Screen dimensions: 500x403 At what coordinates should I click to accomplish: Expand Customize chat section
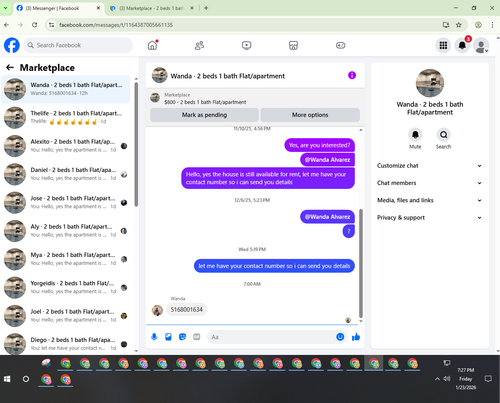point(429,166)
